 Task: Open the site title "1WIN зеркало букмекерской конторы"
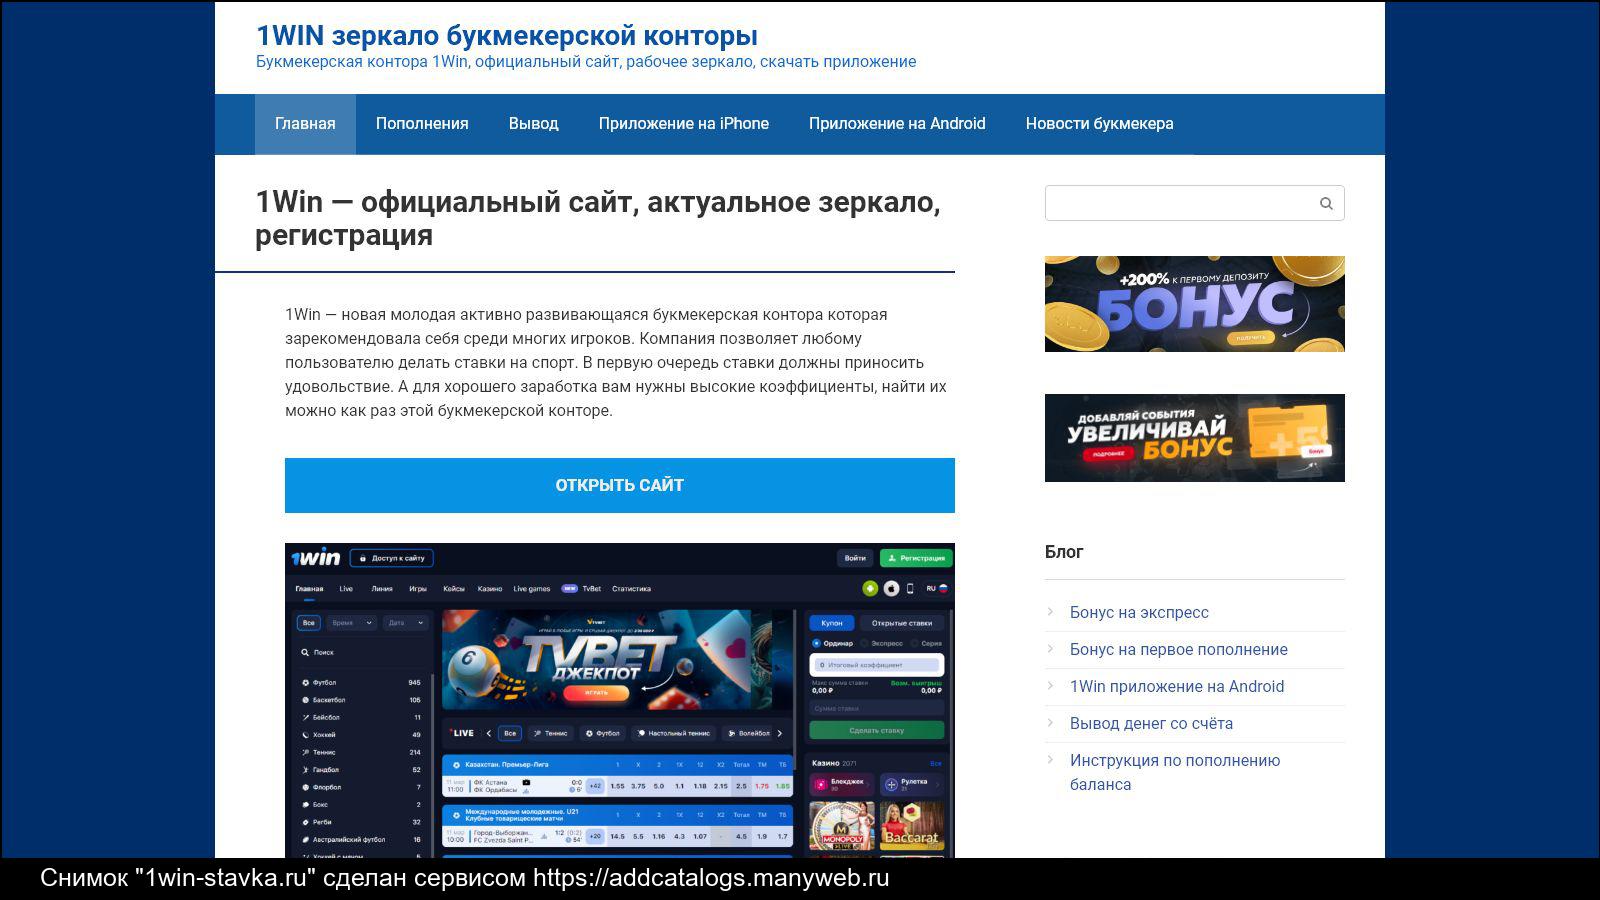506,35
